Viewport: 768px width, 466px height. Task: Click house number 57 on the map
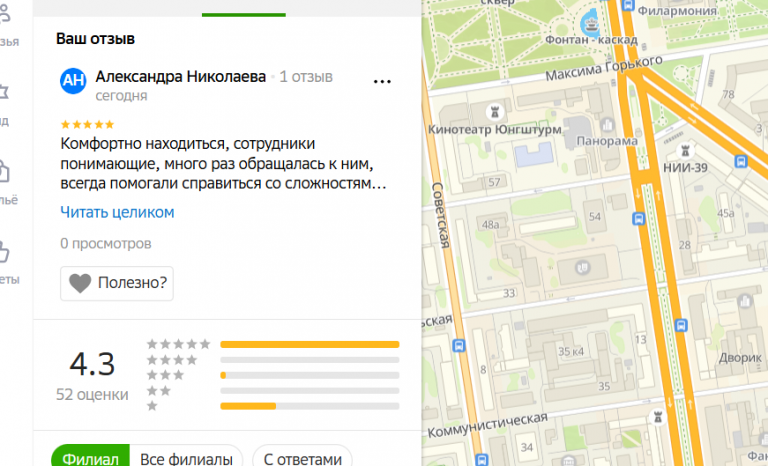pos(494,182)
